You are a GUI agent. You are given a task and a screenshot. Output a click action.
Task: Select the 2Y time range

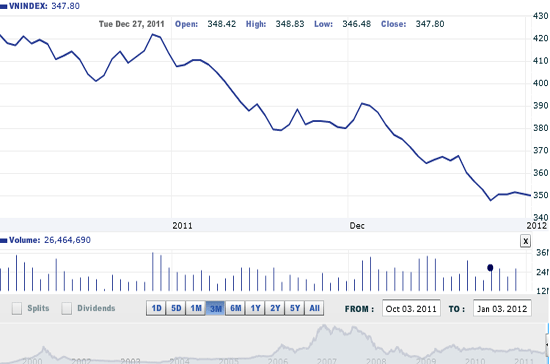click(x=275, y=308)
